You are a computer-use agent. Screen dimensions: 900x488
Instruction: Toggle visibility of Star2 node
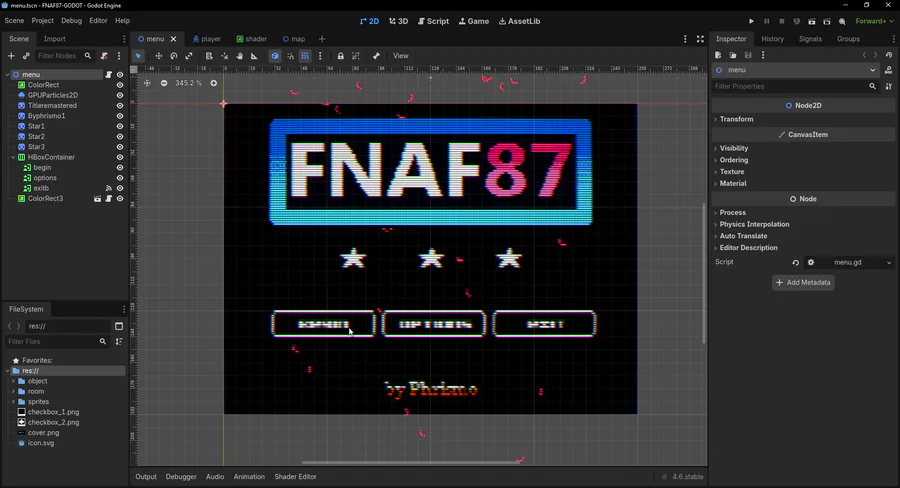[120, 137]
